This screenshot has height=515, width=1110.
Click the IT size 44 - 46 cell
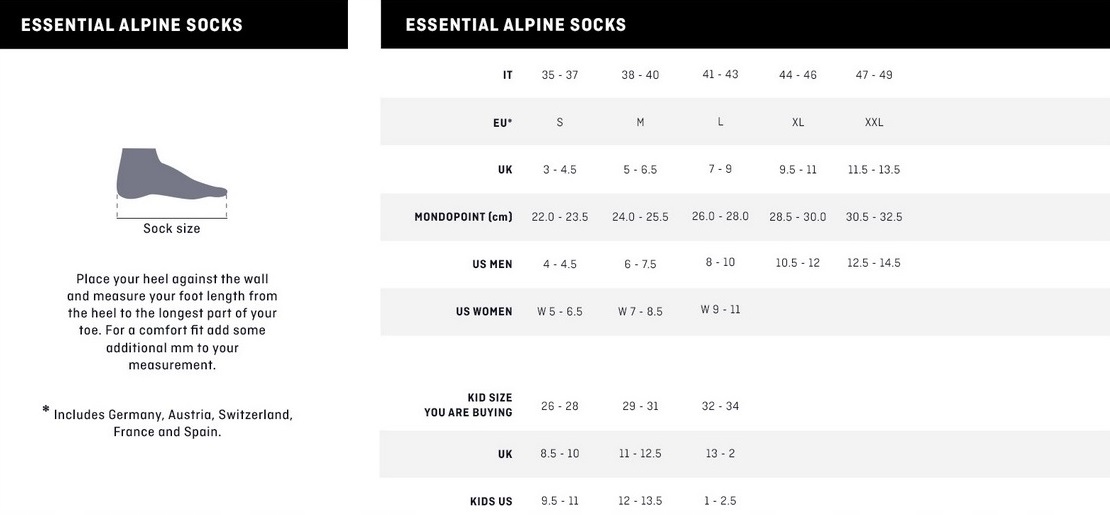pyautogui.click(x=798, y=75)
